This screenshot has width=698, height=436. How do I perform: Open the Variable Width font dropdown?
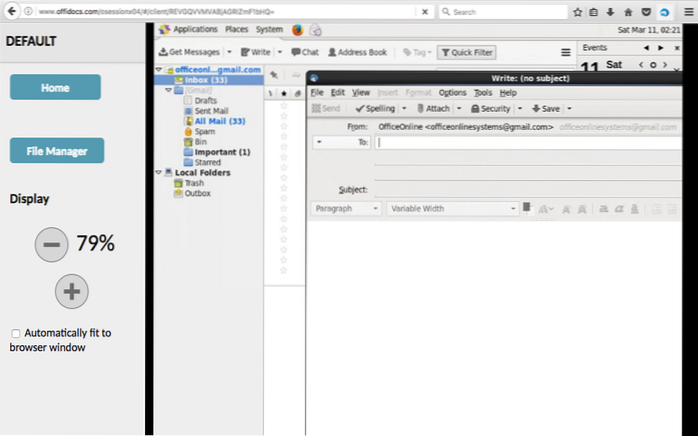tap(452, 208)
